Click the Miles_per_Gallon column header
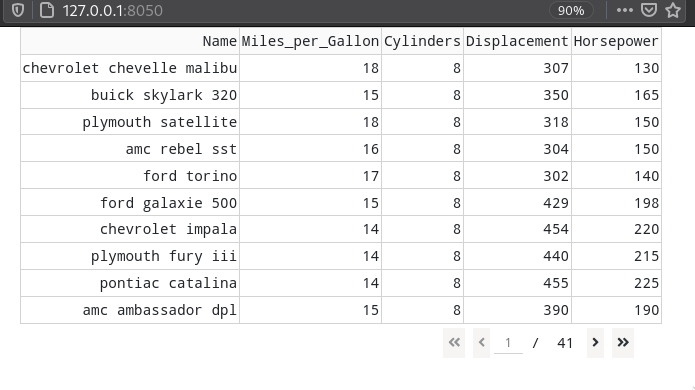The width and height of the screenshot is (695, 390). pos(310,41)
